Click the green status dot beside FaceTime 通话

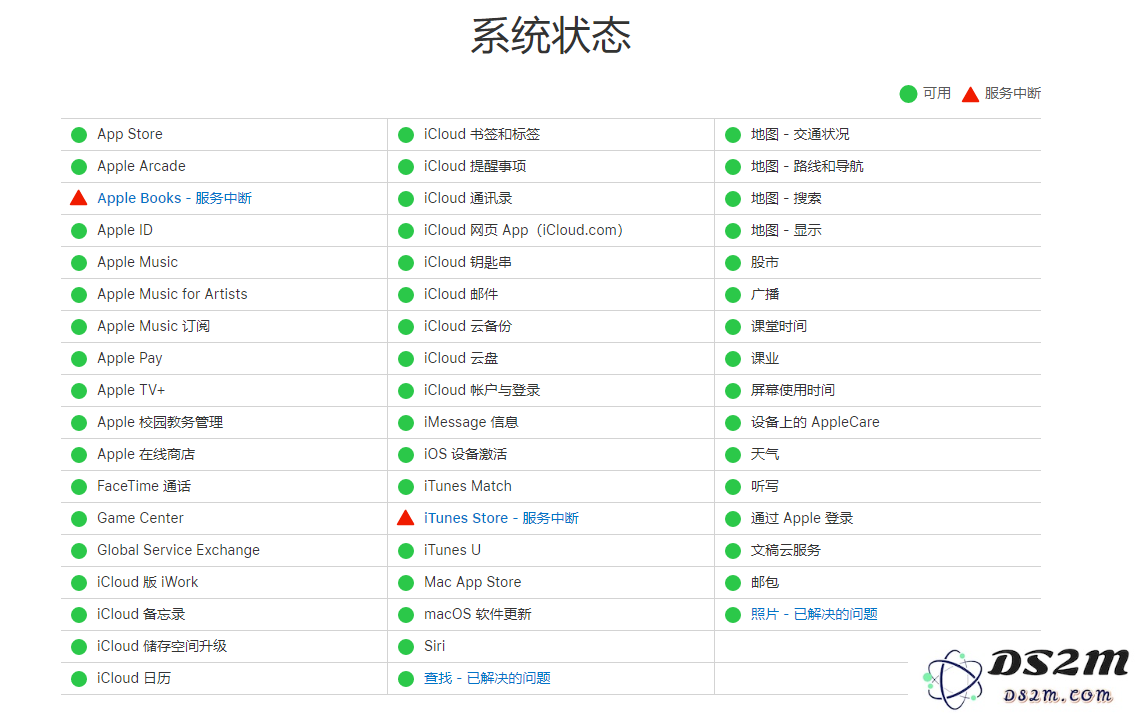(79, 487)
